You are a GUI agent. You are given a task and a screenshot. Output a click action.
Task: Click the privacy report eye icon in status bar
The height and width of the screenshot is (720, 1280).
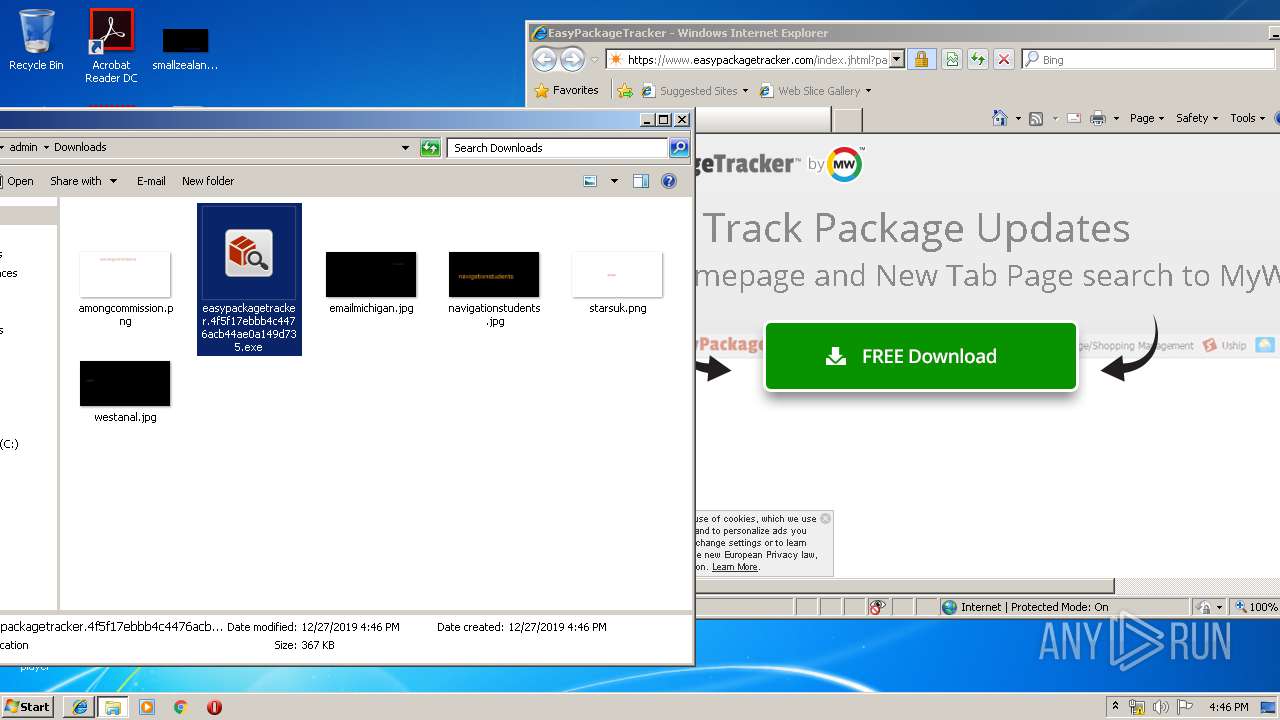click(877, 607)
